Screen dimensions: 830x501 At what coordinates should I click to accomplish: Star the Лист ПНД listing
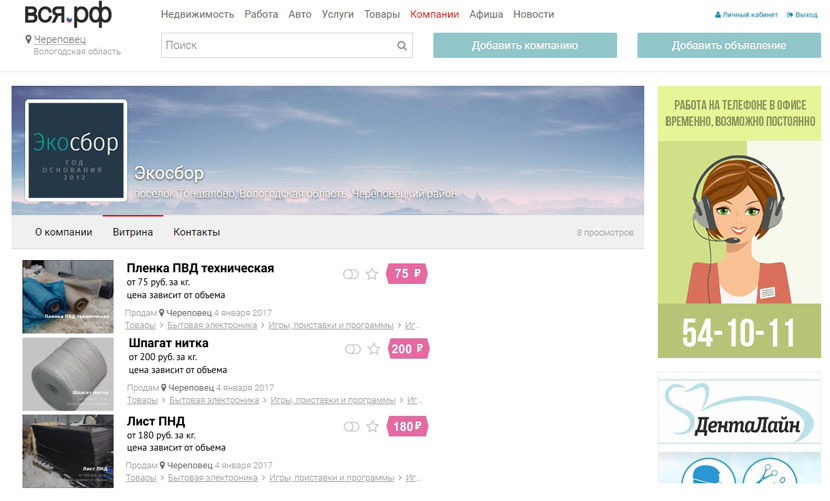click(373, 426)
